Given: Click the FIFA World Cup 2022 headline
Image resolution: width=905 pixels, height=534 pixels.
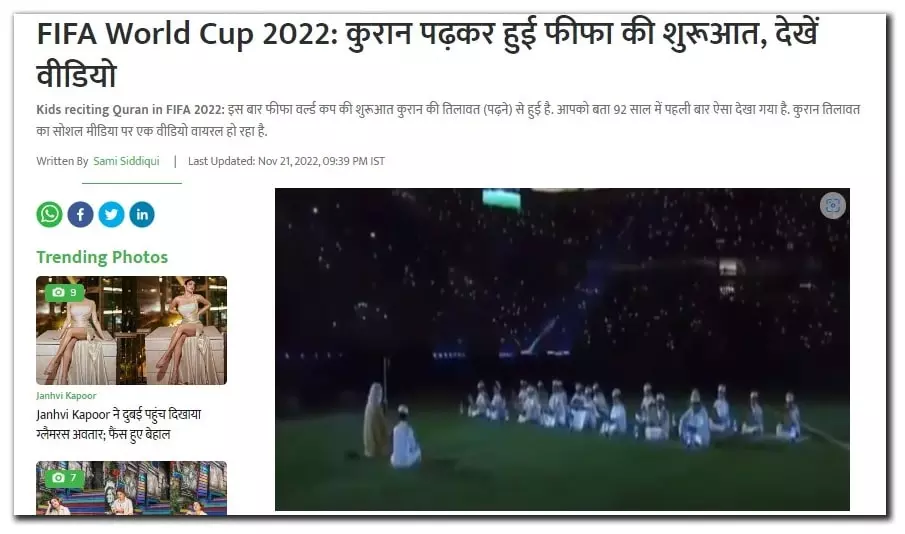Looking at the screenshot, I should (428, 54).
